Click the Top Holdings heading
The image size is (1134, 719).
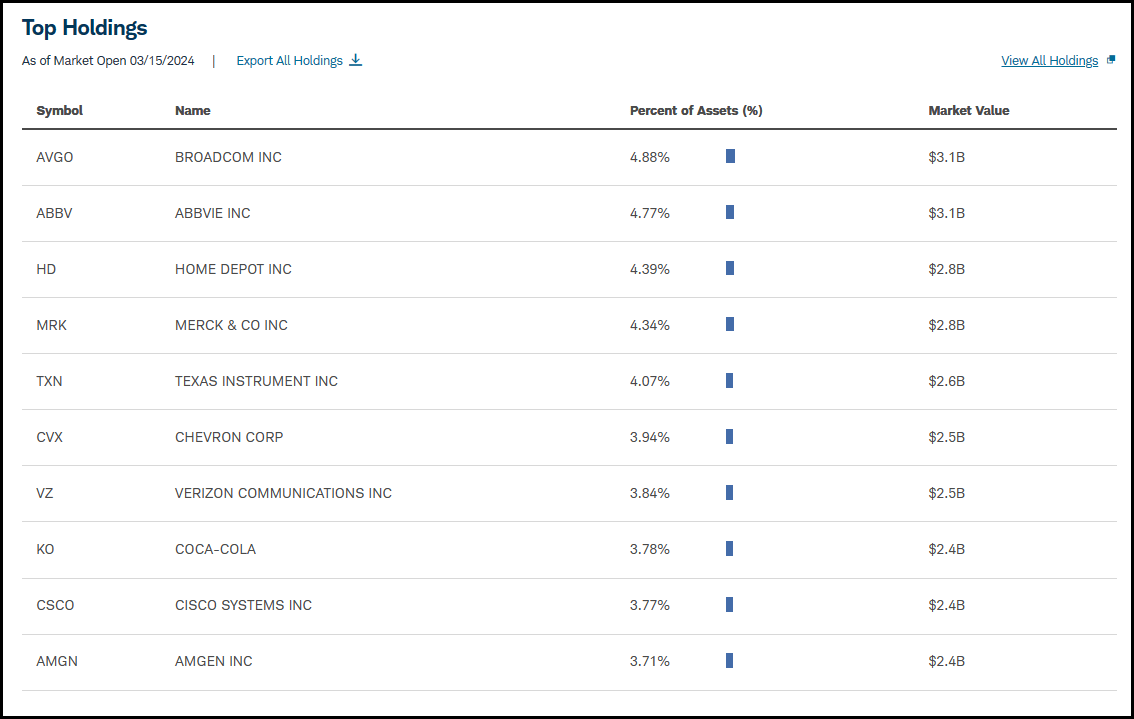pyautogui.click(x=85, y=27)
